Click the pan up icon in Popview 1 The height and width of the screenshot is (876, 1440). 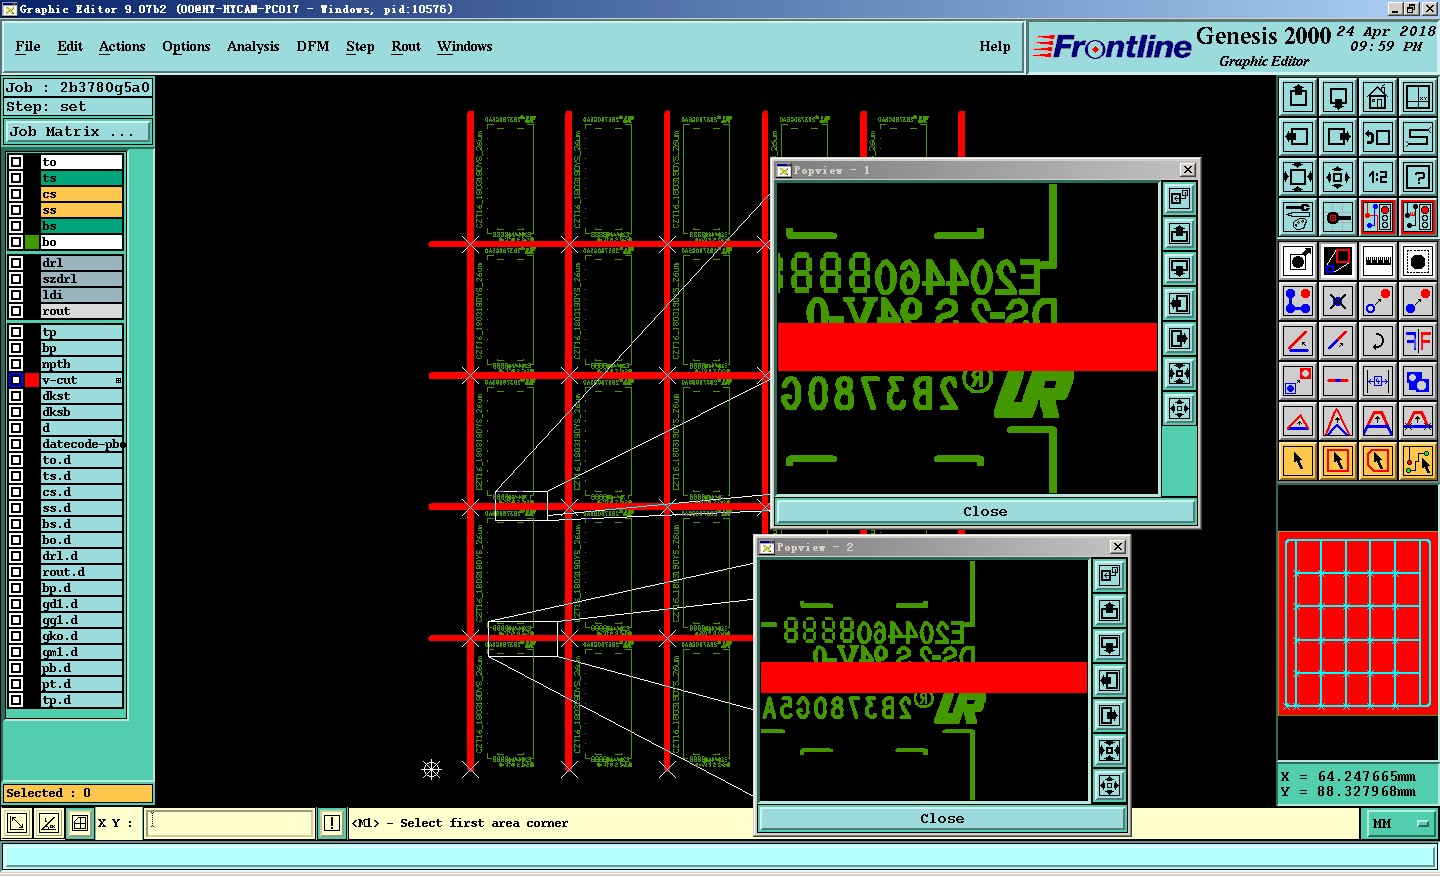(x=1180, y=233)
